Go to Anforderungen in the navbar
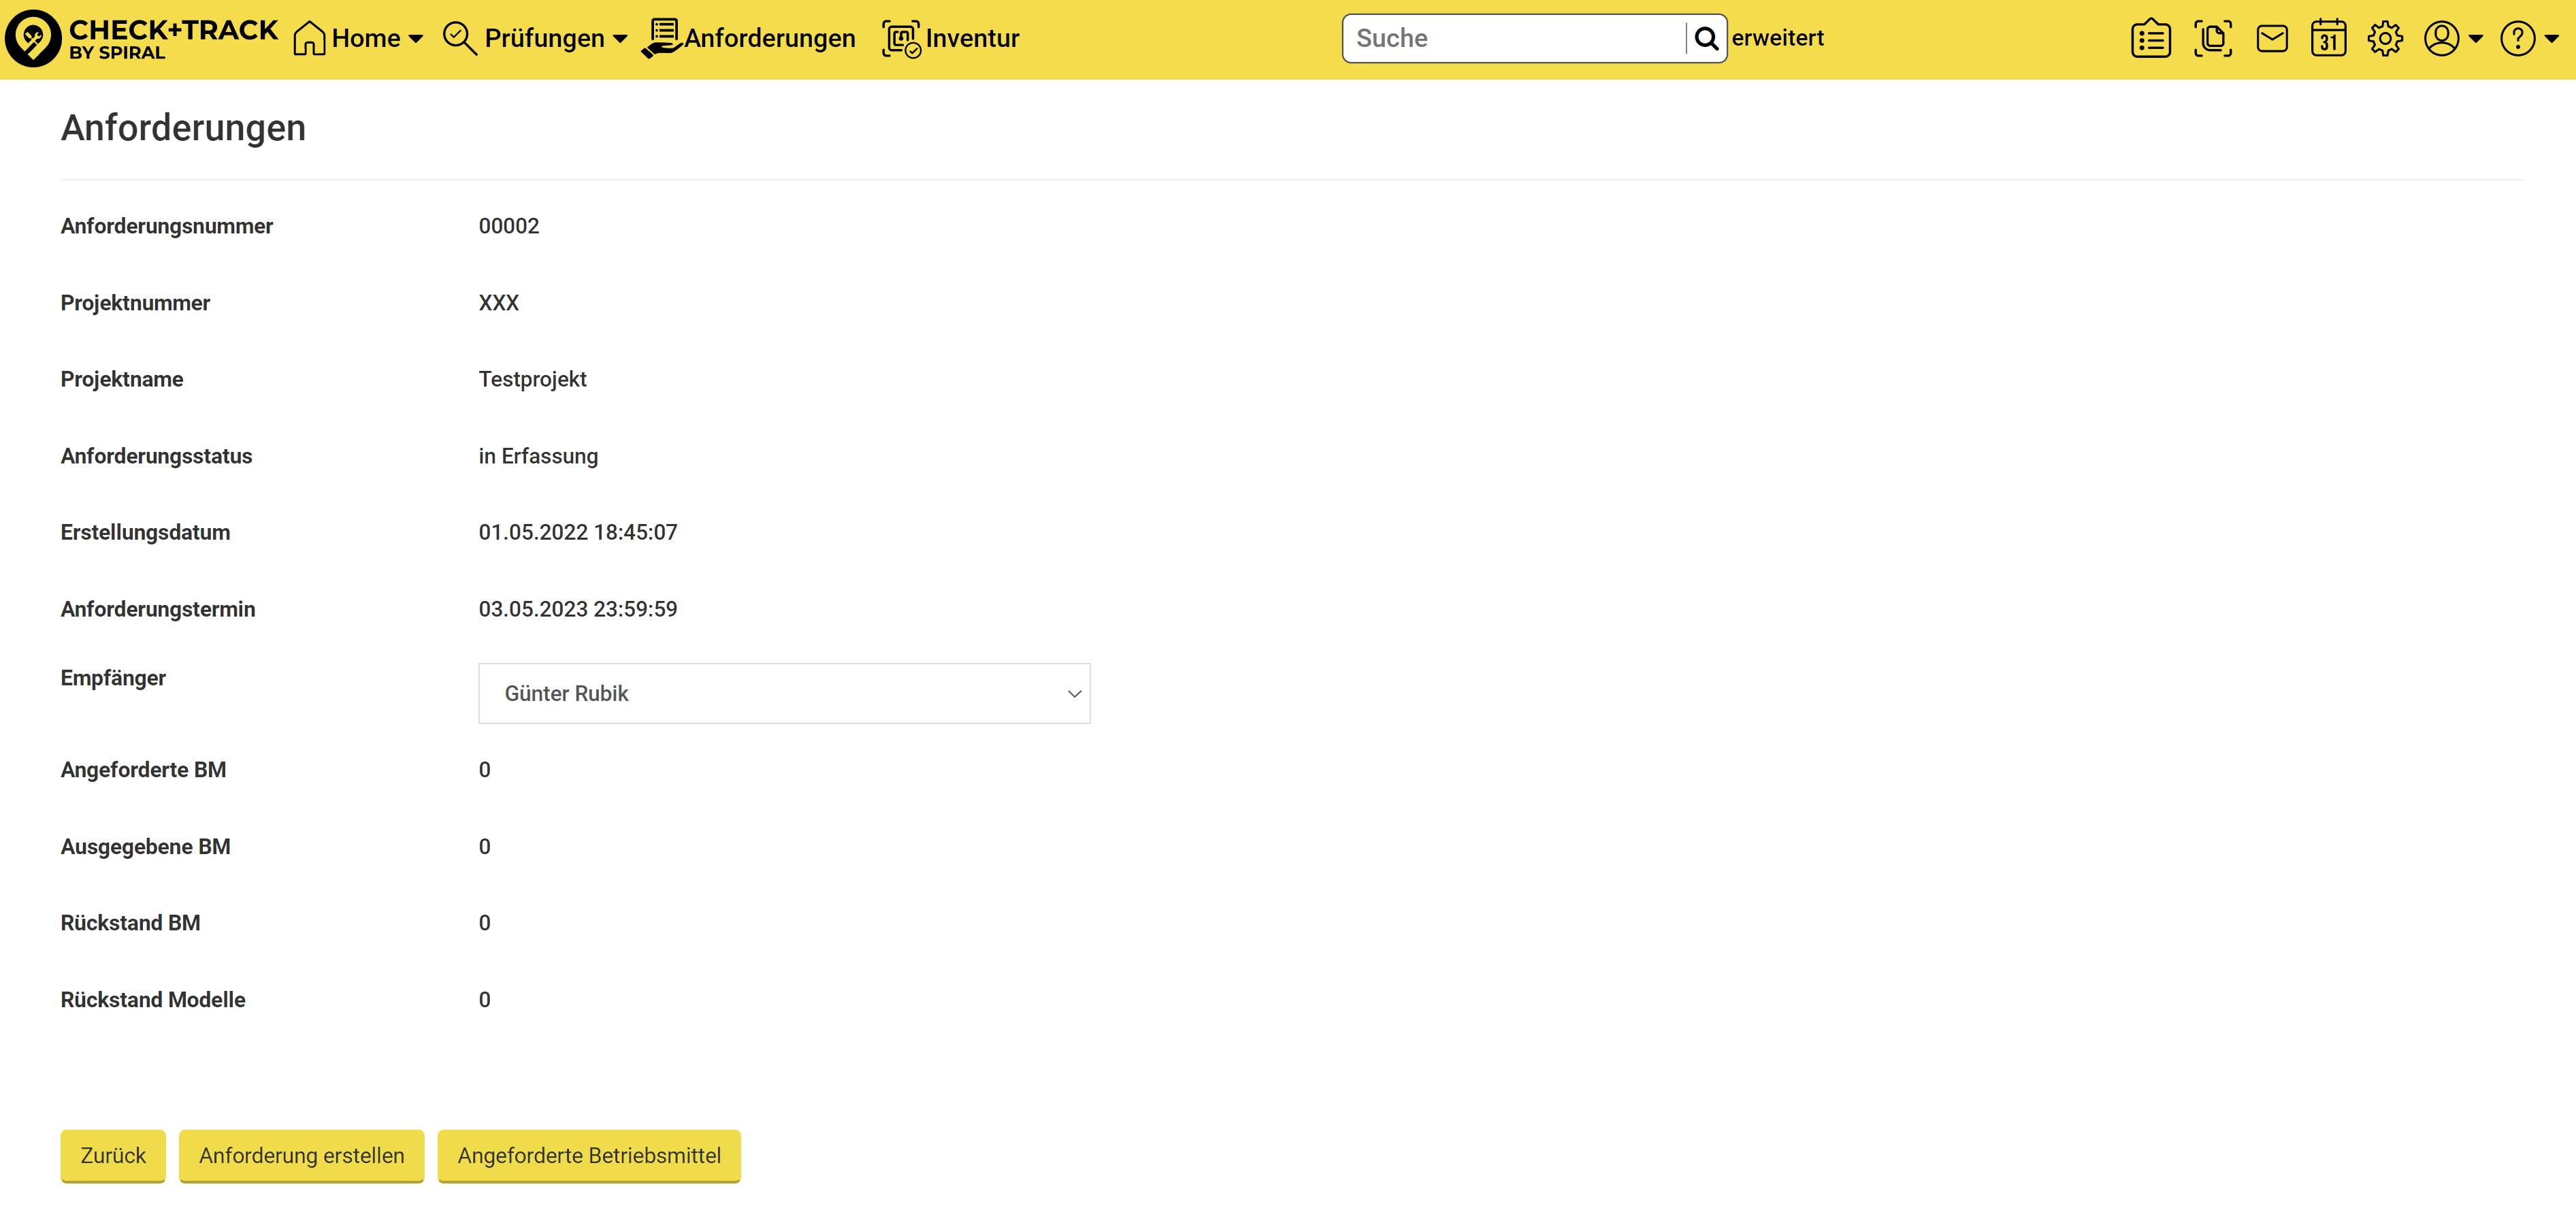The height and width of the screenshot is (1208, 2576). pos(770,38)
